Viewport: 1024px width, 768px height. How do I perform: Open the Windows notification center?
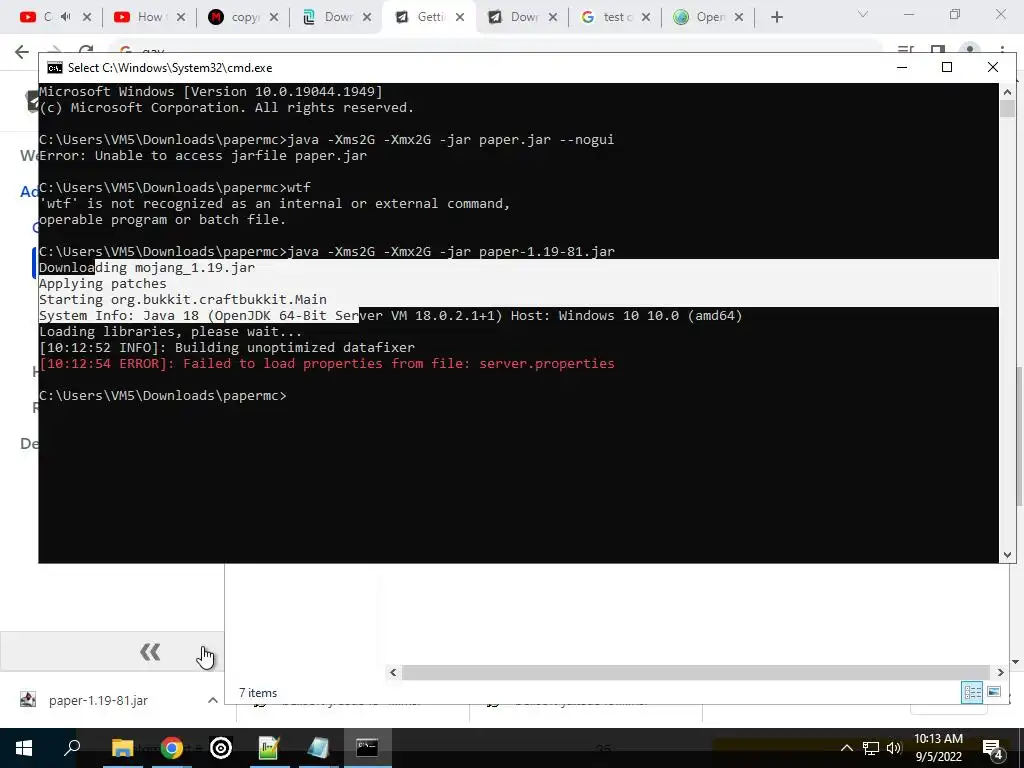coord(993,748)
